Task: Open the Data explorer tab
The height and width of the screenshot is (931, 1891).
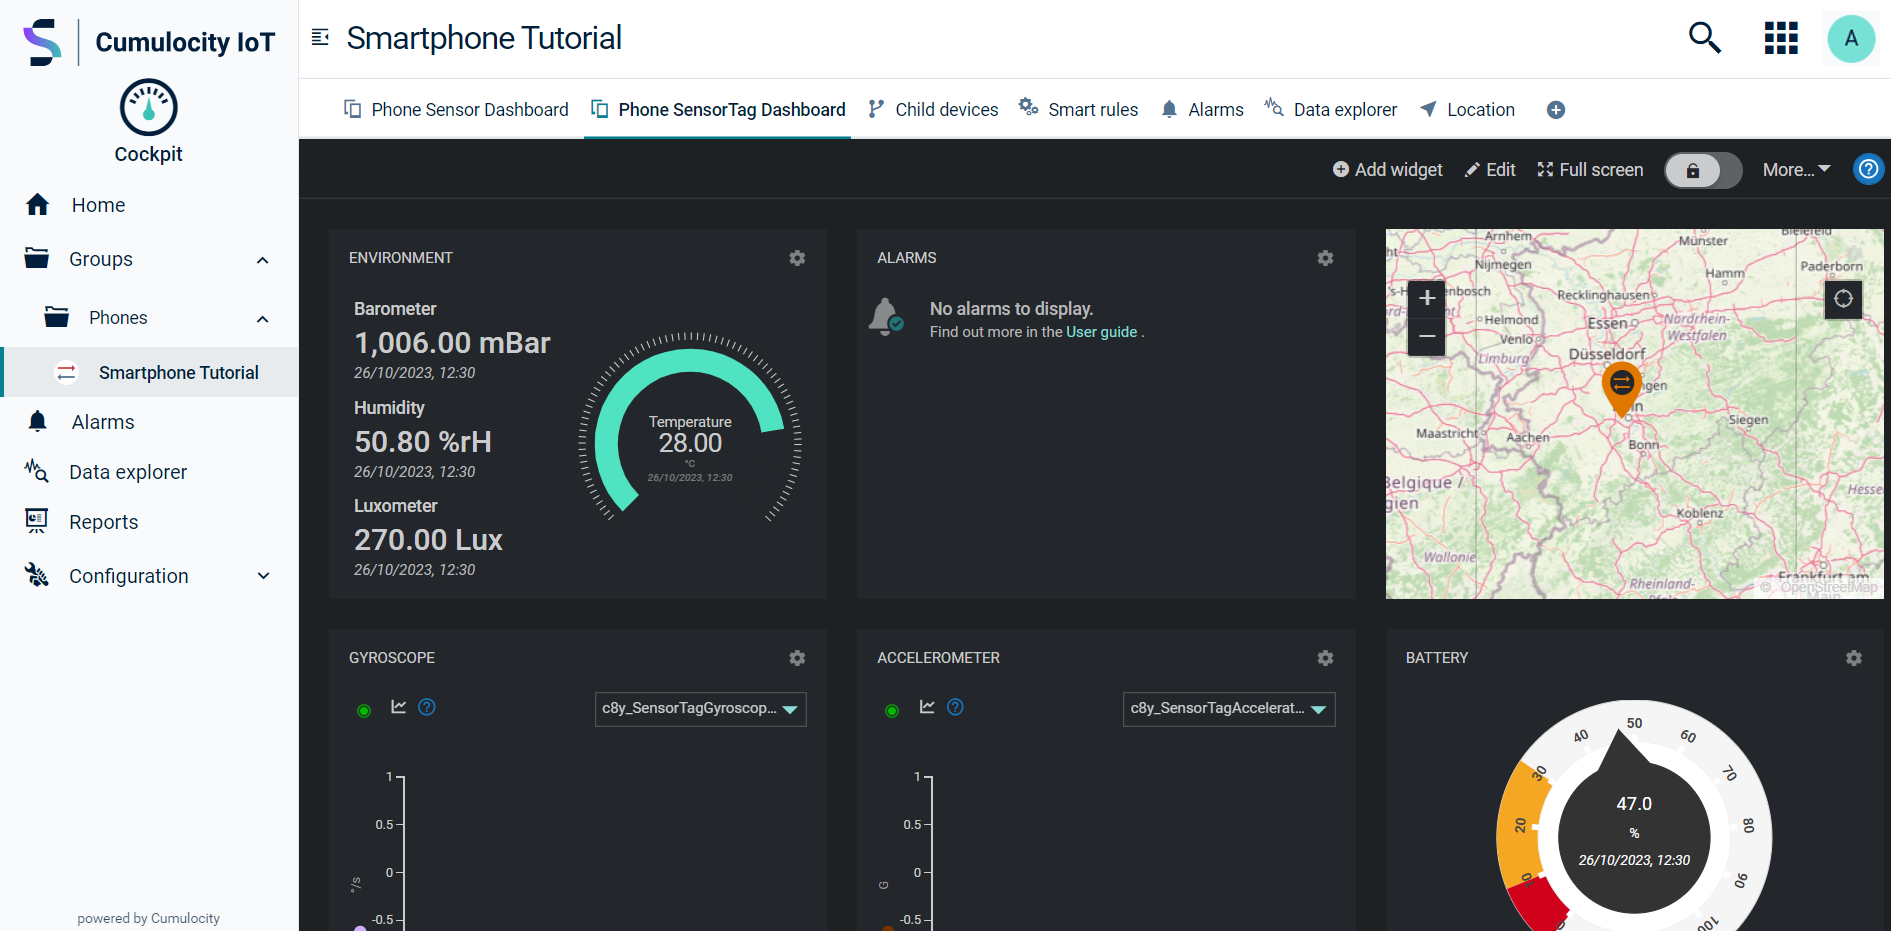Action: tap(1331, 110)
